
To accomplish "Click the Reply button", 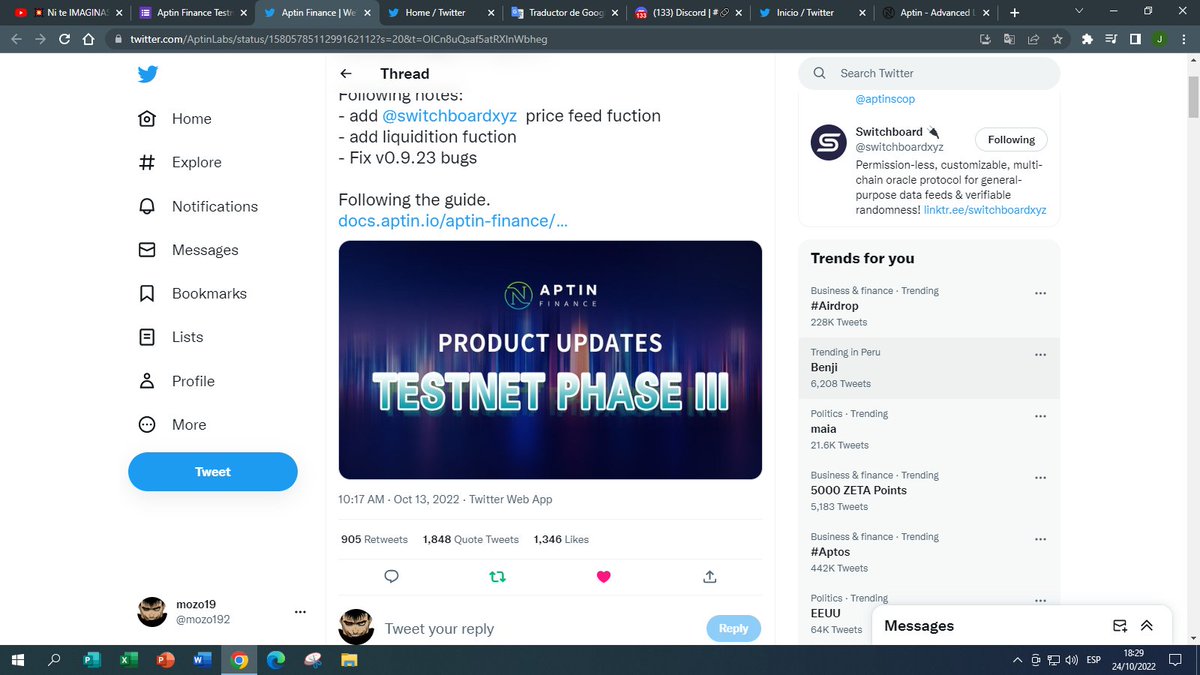I will (733, 628).
